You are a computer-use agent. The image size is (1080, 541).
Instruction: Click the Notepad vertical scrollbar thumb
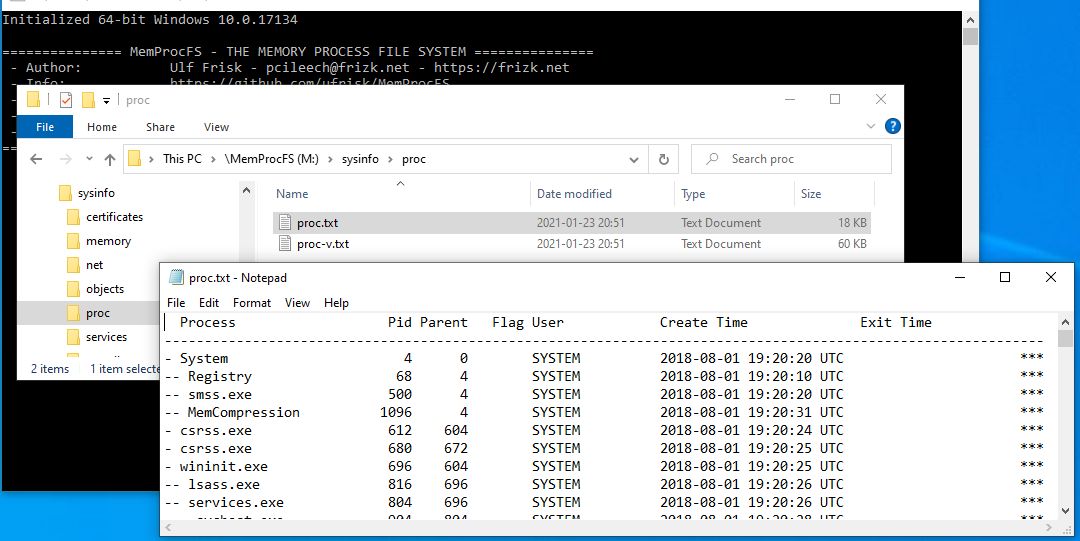1066,338
